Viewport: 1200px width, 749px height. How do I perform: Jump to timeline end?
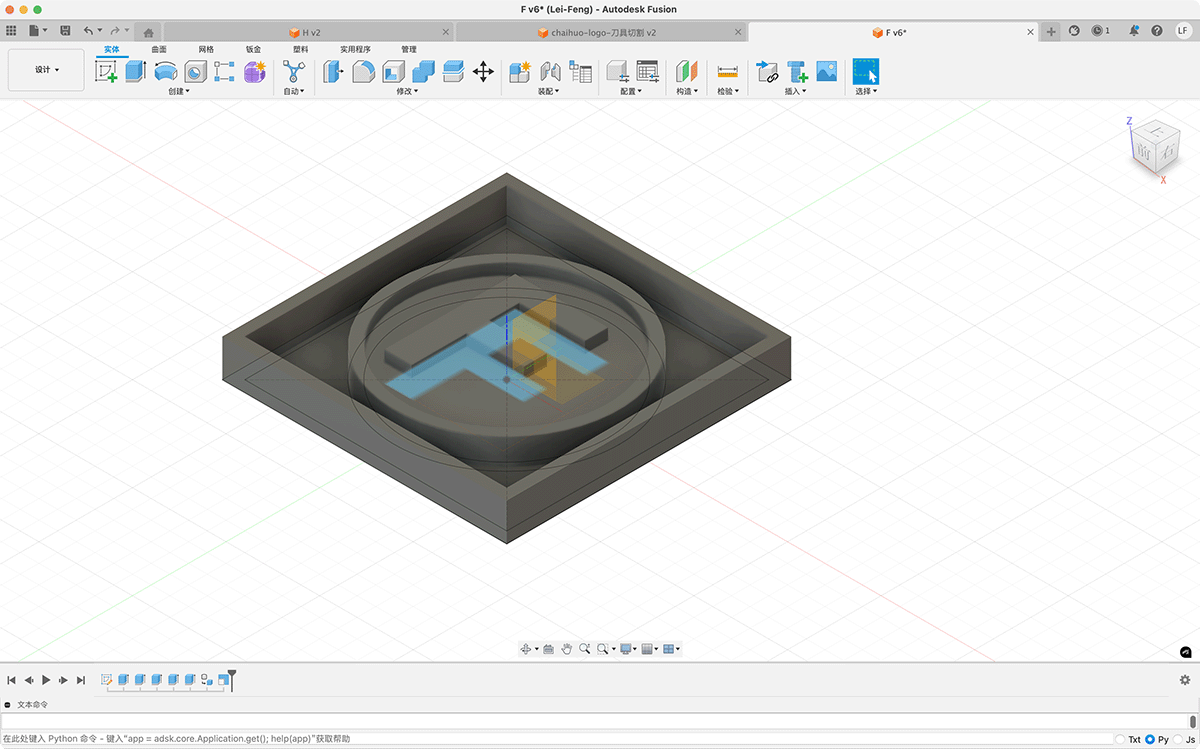tap(81, 680)
